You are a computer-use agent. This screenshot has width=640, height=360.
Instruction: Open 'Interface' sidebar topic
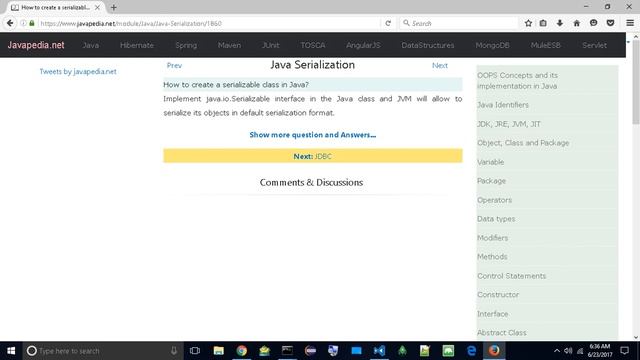pos(493,314)
